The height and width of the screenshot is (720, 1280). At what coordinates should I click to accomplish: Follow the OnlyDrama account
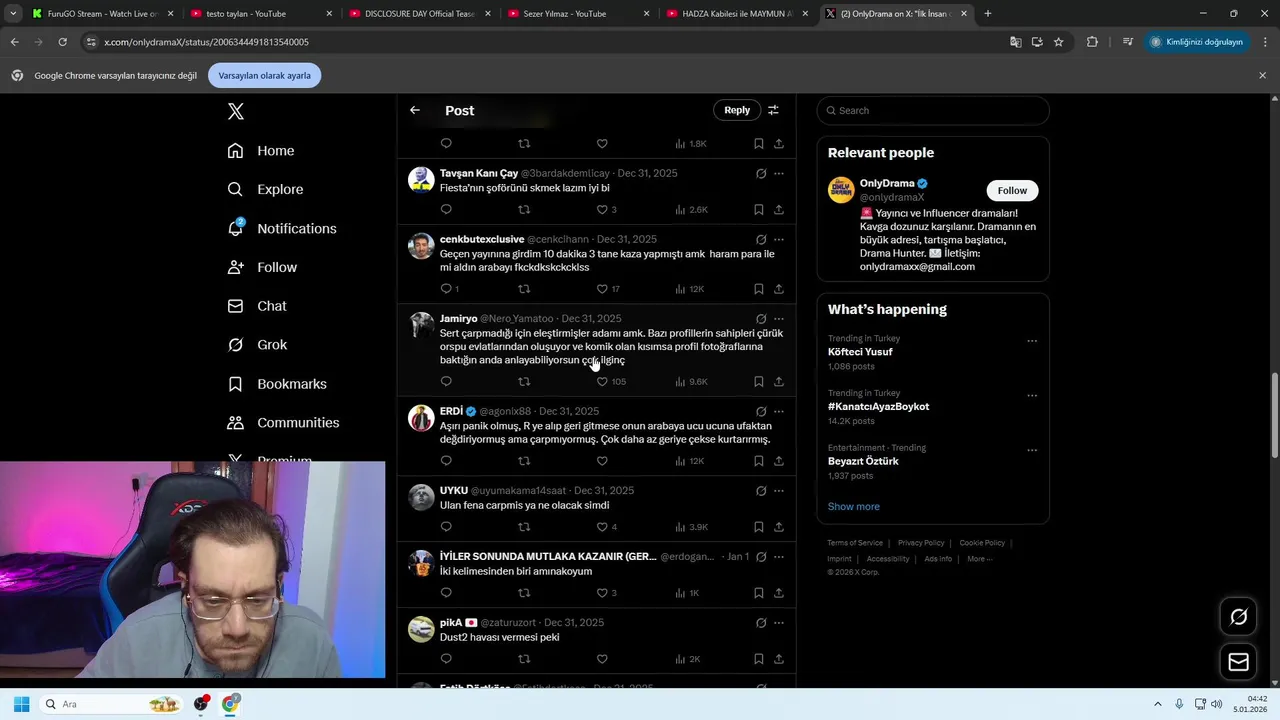pos(1012,190)
